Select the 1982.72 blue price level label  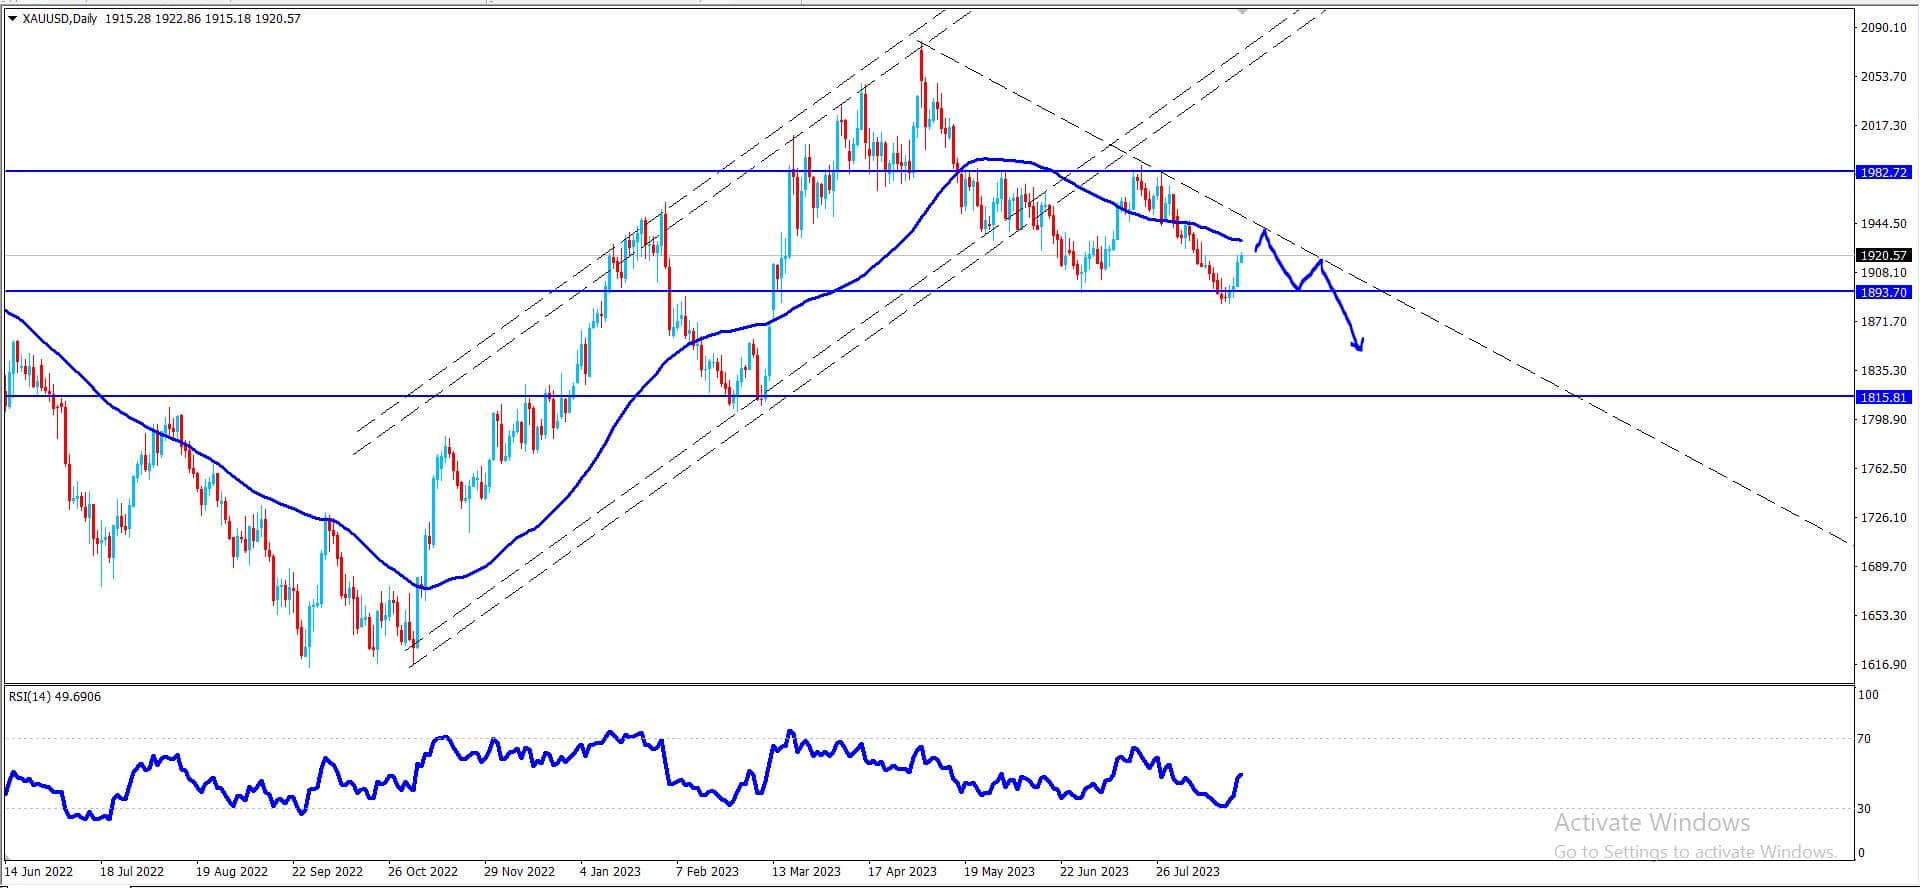tap(1883, 172)
